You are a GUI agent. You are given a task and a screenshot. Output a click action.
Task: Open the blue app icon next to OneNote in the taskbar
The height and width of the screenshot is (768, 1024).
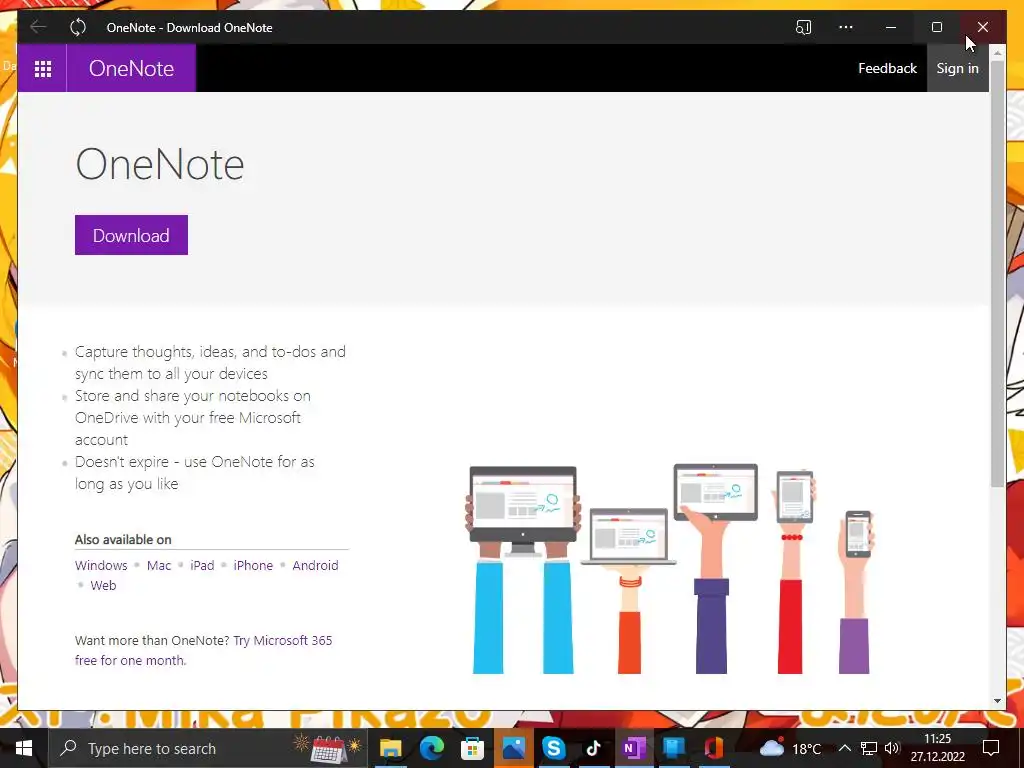[674, 748]
